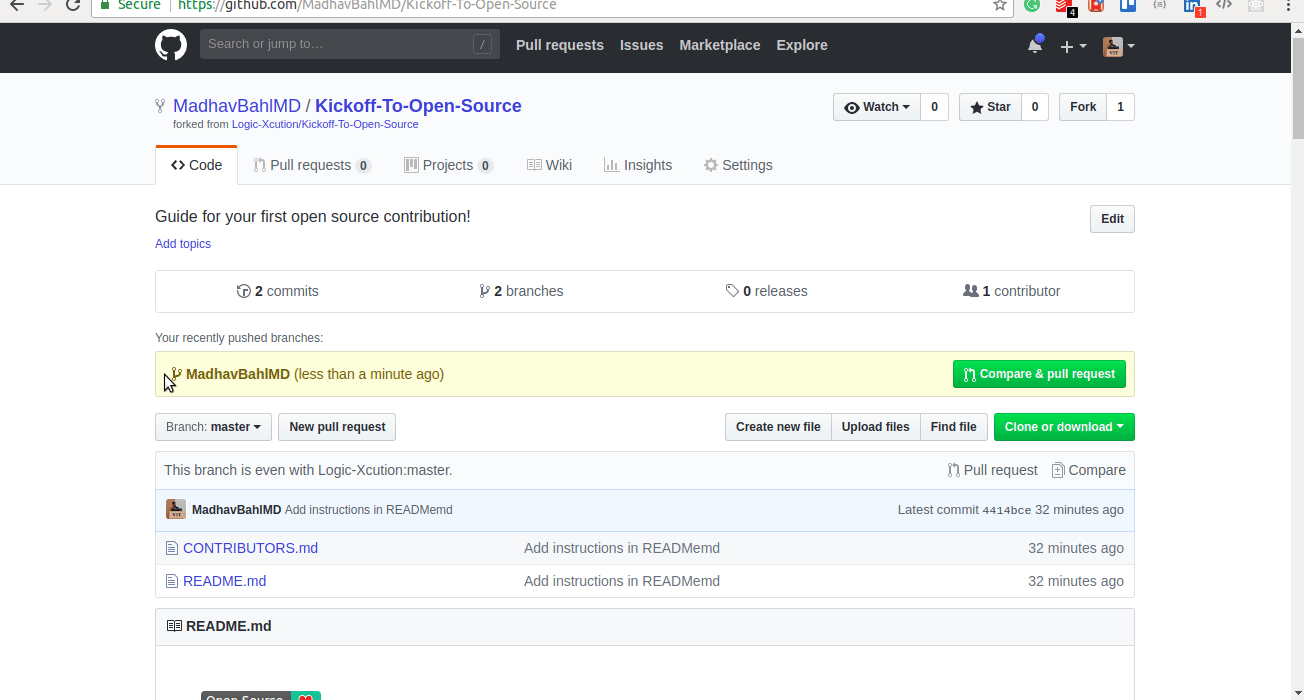Fork the repository
The height and width of the screenshot is (700, 1304).
tap(1083, 107)
